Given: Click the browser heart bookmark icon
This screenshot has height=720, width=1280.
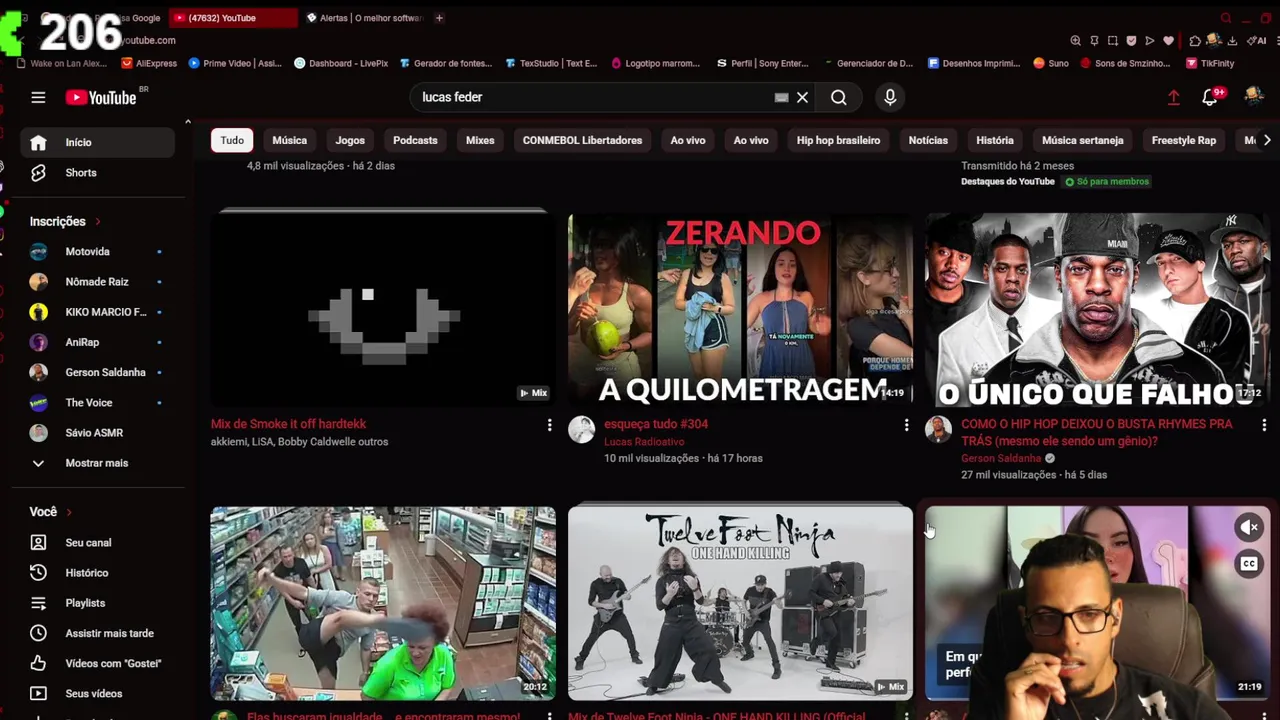Looking at the screenshot, I should pyautogui.click(x=1168, y=41).
